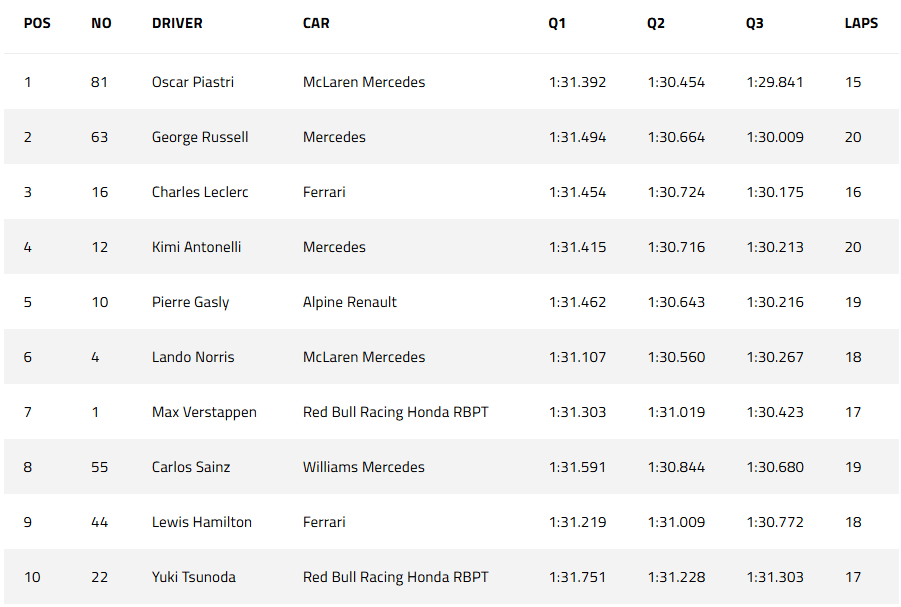Click Charles Leclerc driver name
Screen dimensions: 901x607
(198, 192)
